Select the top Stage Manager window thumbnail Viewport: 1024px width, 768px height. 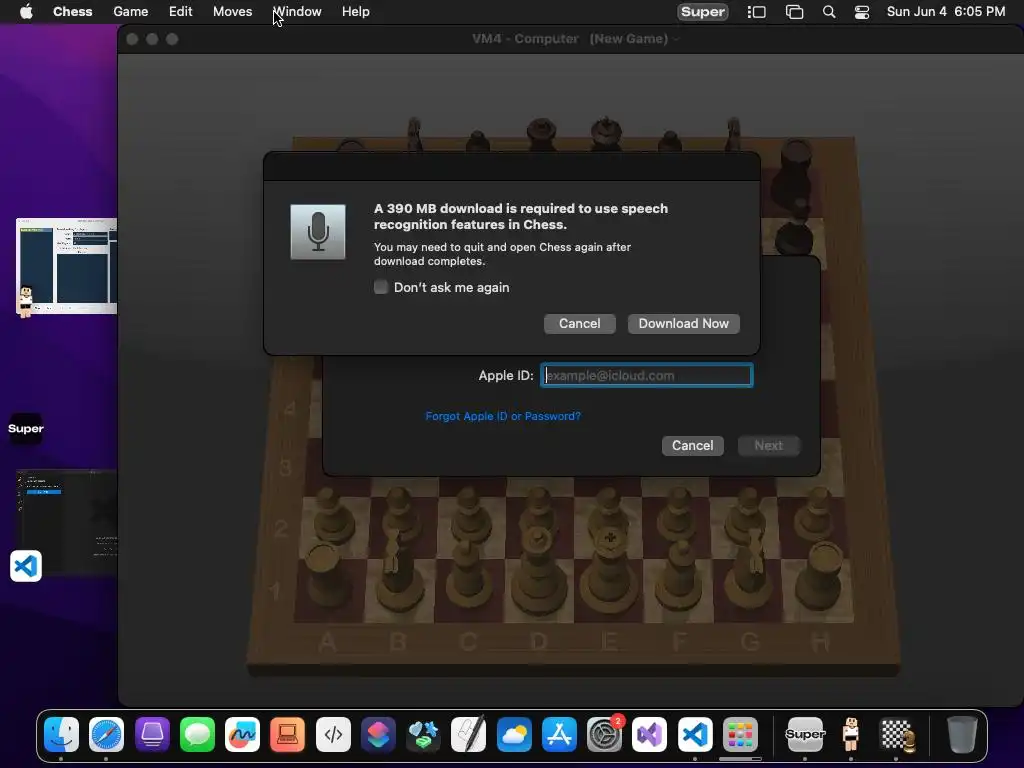tap(67, 266)
